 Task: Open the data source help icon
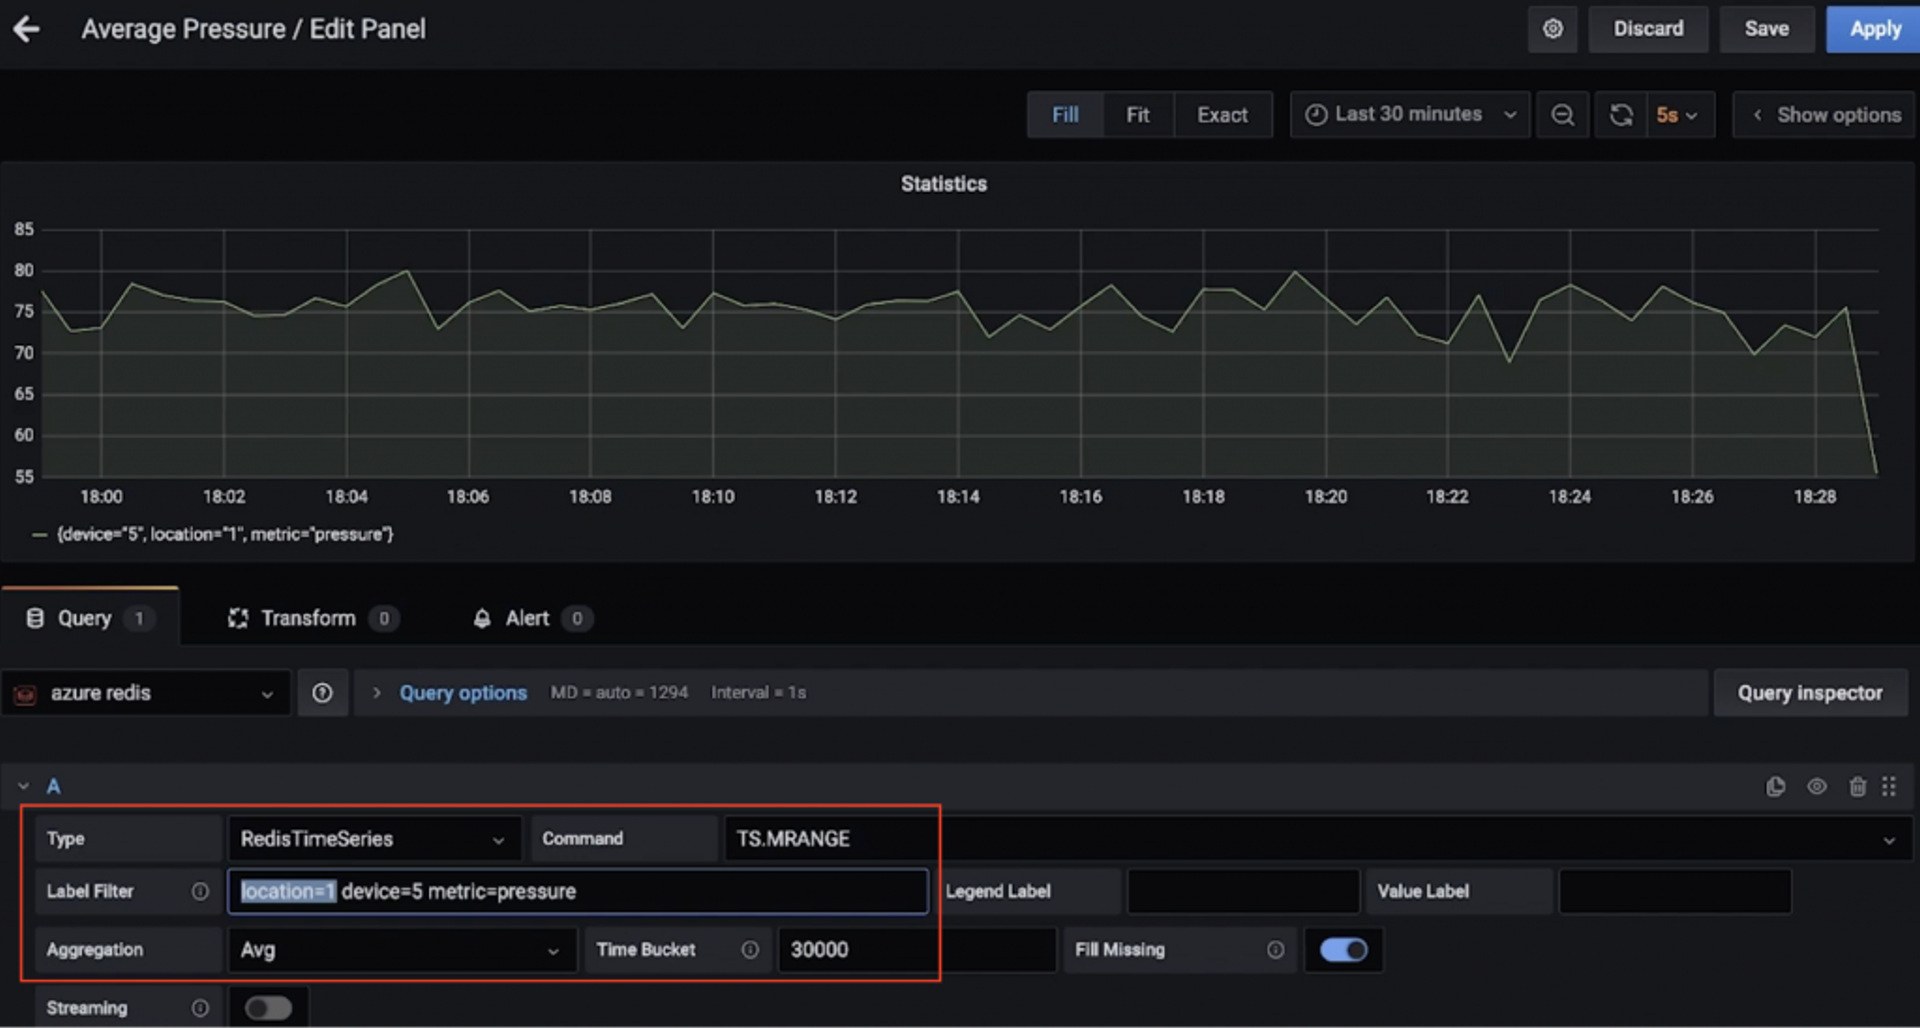click(322, 693)
